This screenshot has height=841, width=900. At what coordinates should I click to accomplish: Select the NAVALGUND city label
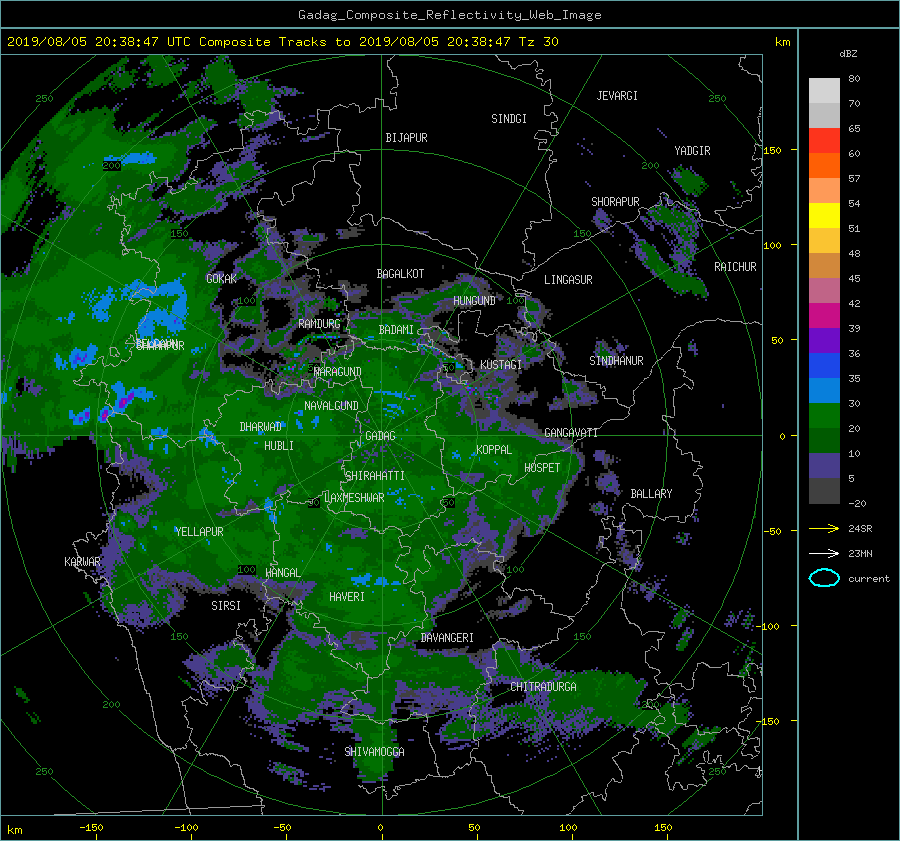331,406
